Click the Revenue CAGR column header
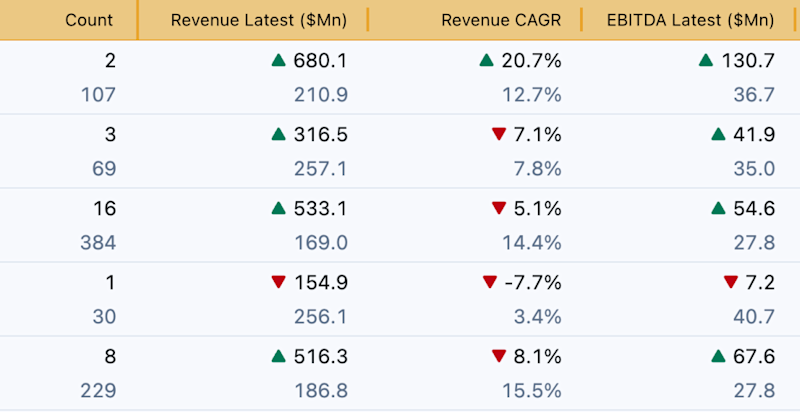 coord(501,20)
